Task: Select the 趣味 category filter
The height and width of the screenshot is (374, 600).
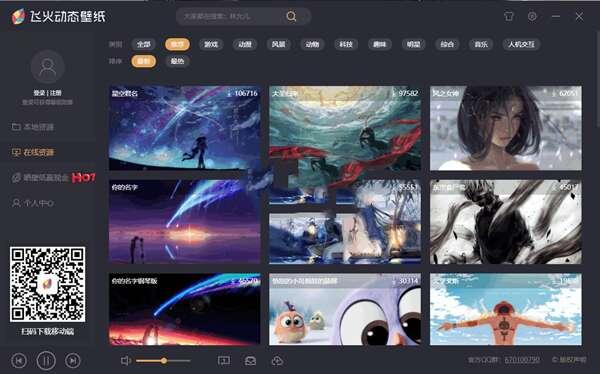Action: (379, 44)
